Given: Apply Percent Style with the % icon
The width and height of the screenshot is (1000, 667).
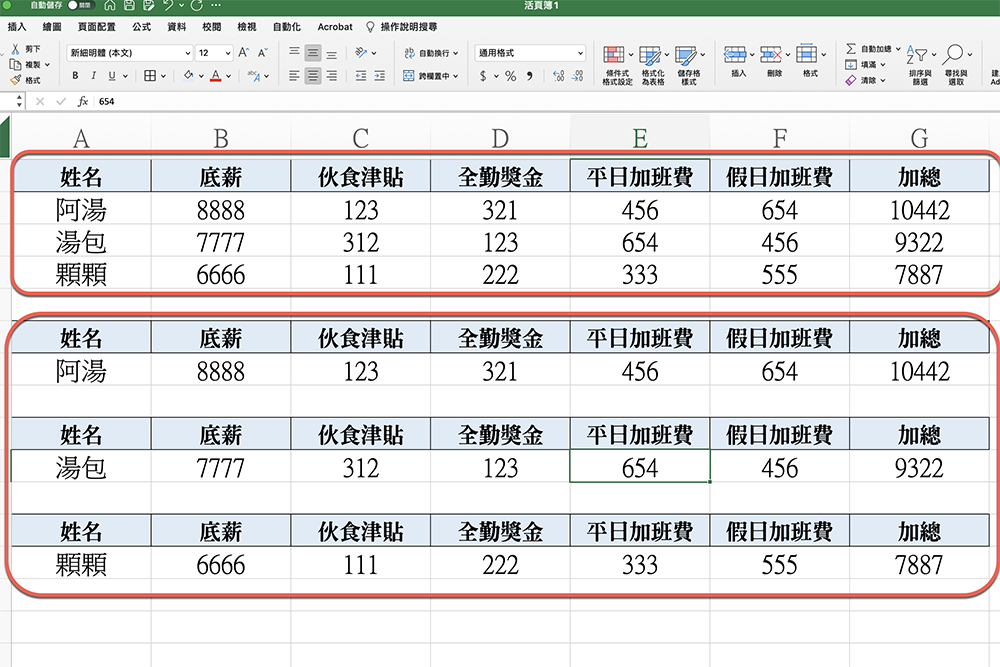Looking at the screenshot, I should point(510,76).
